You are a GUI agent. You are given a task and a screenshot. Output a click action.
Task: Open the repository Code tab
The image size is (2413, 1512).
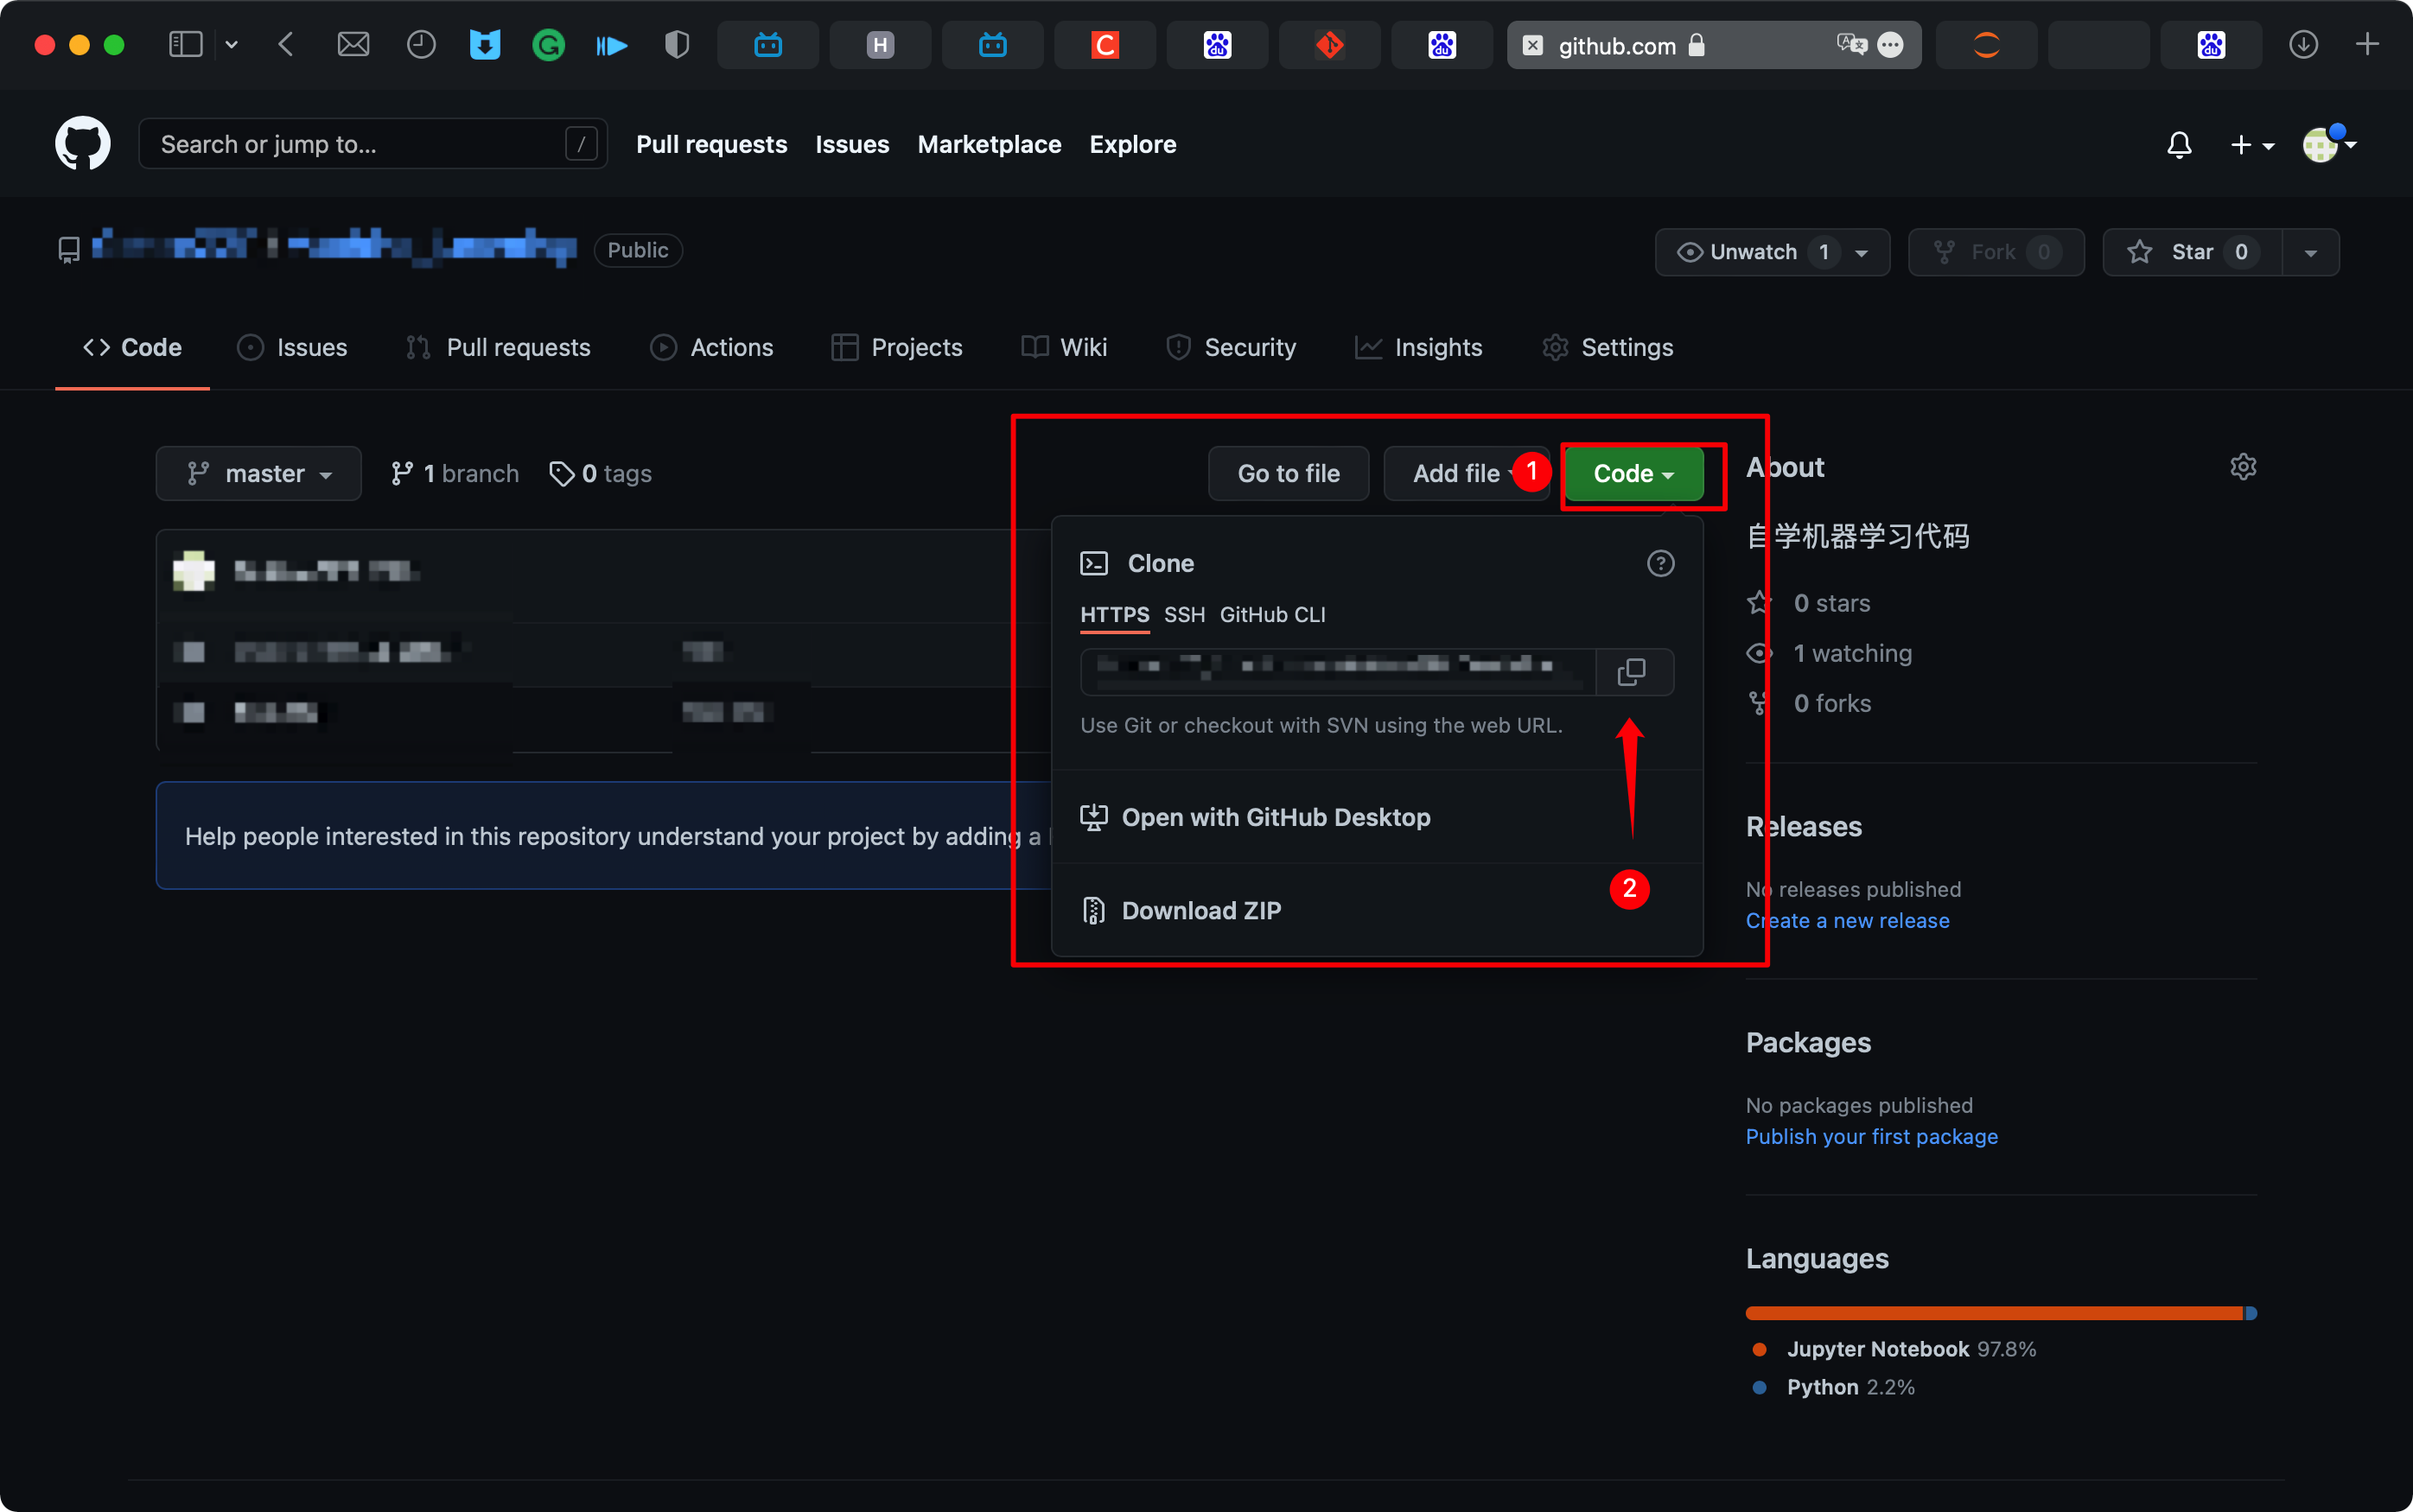(x=132, y=347)
